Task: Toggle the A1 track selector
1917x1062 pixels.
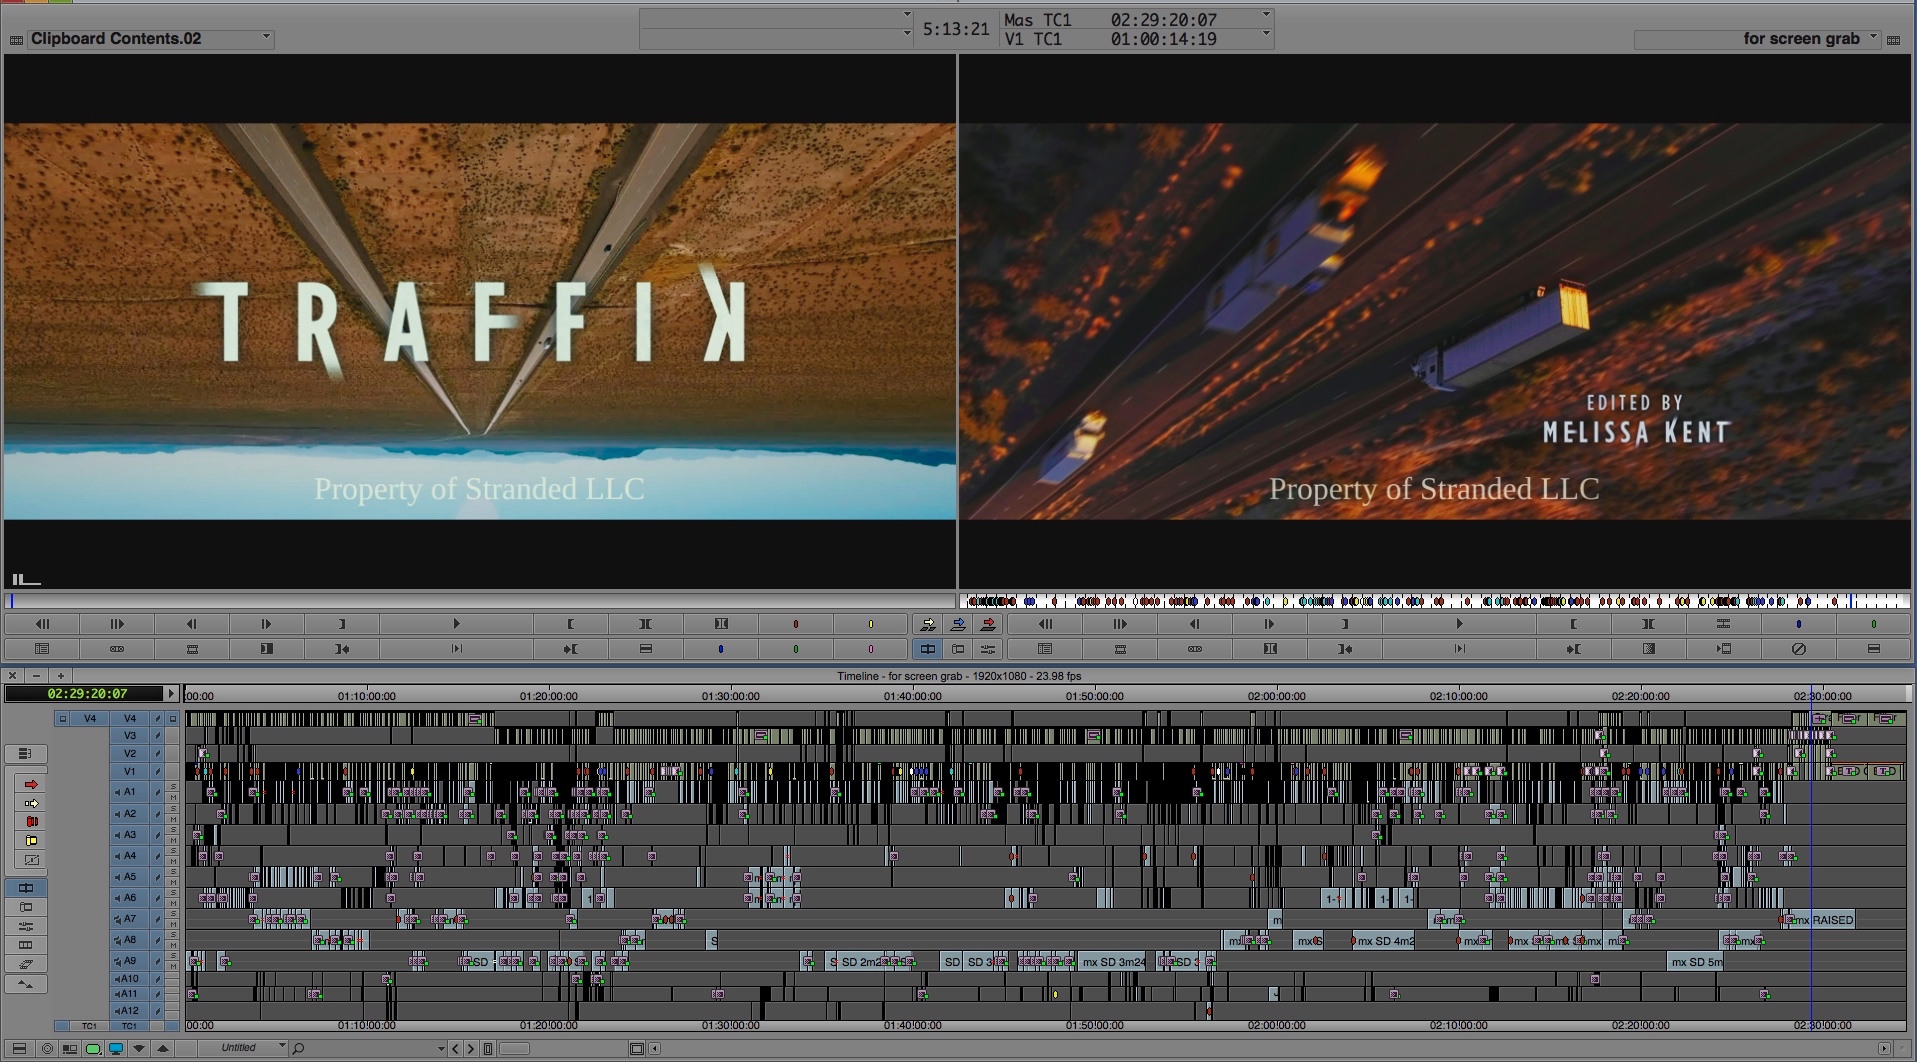Action: [x=129, y=792]
